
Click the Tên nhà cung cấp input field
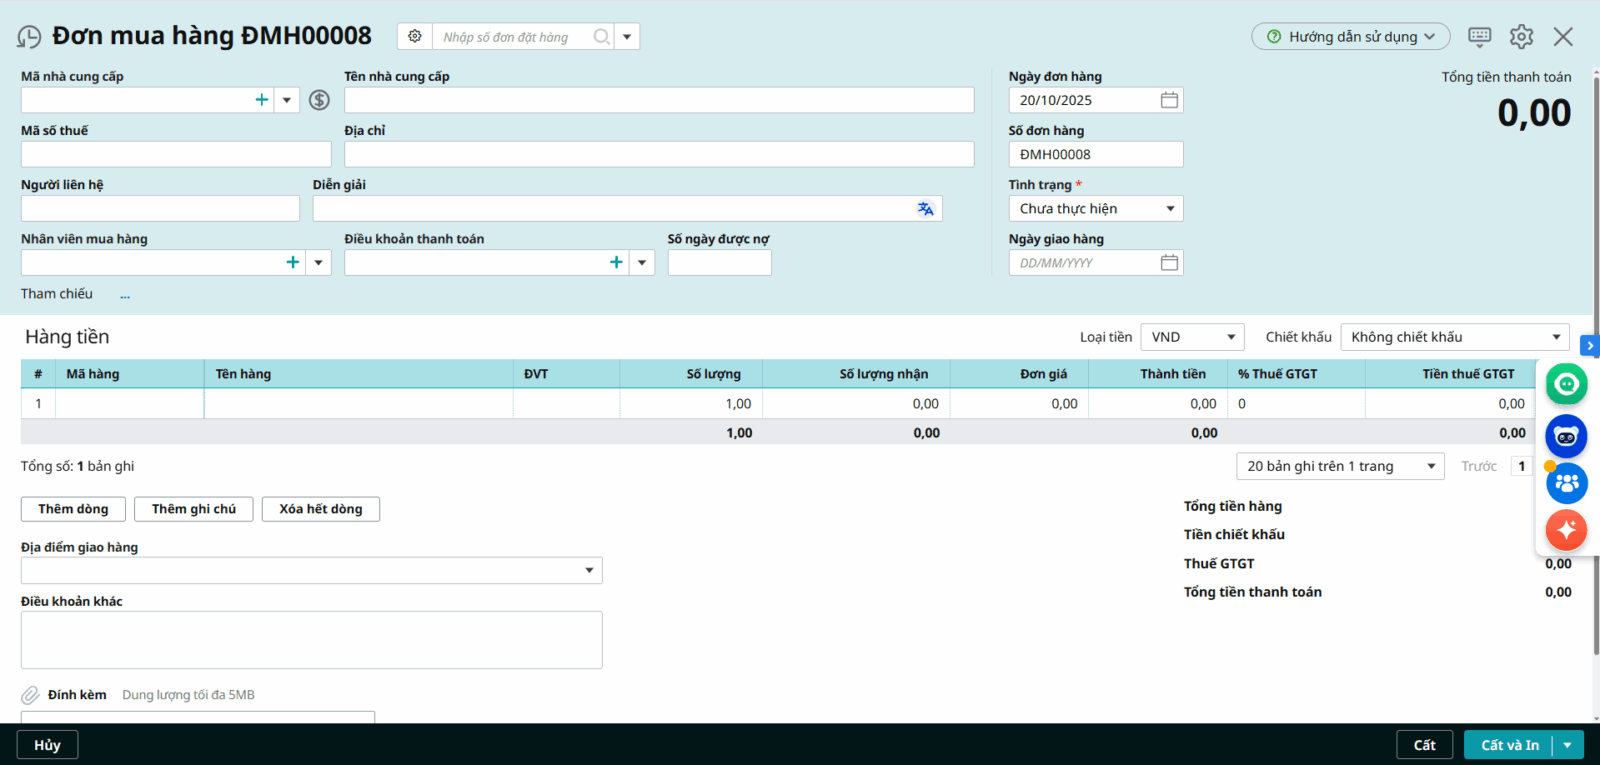[x=659, y=100]
